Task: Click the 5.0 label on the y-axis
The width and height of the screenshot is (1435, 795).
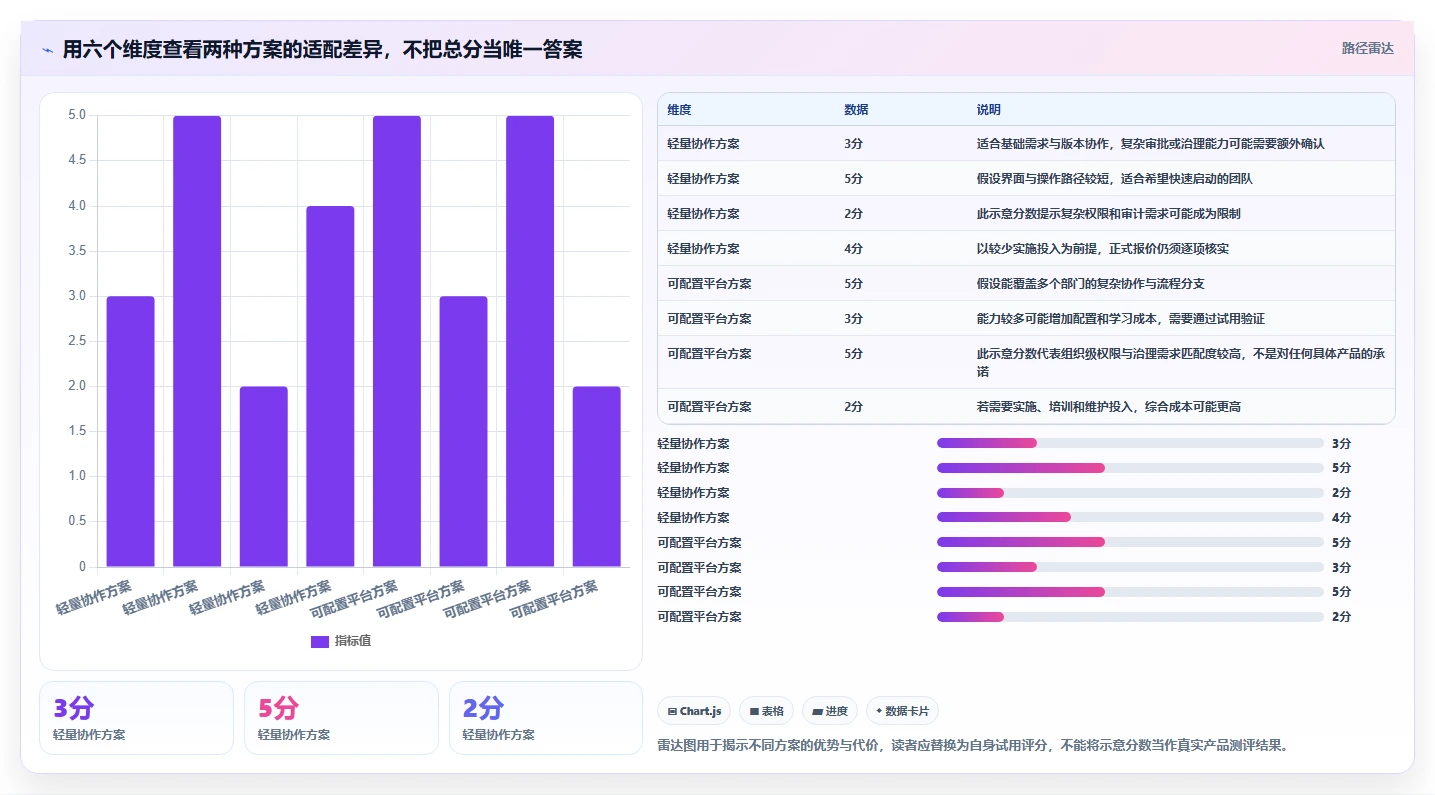Action: point(77,115)
